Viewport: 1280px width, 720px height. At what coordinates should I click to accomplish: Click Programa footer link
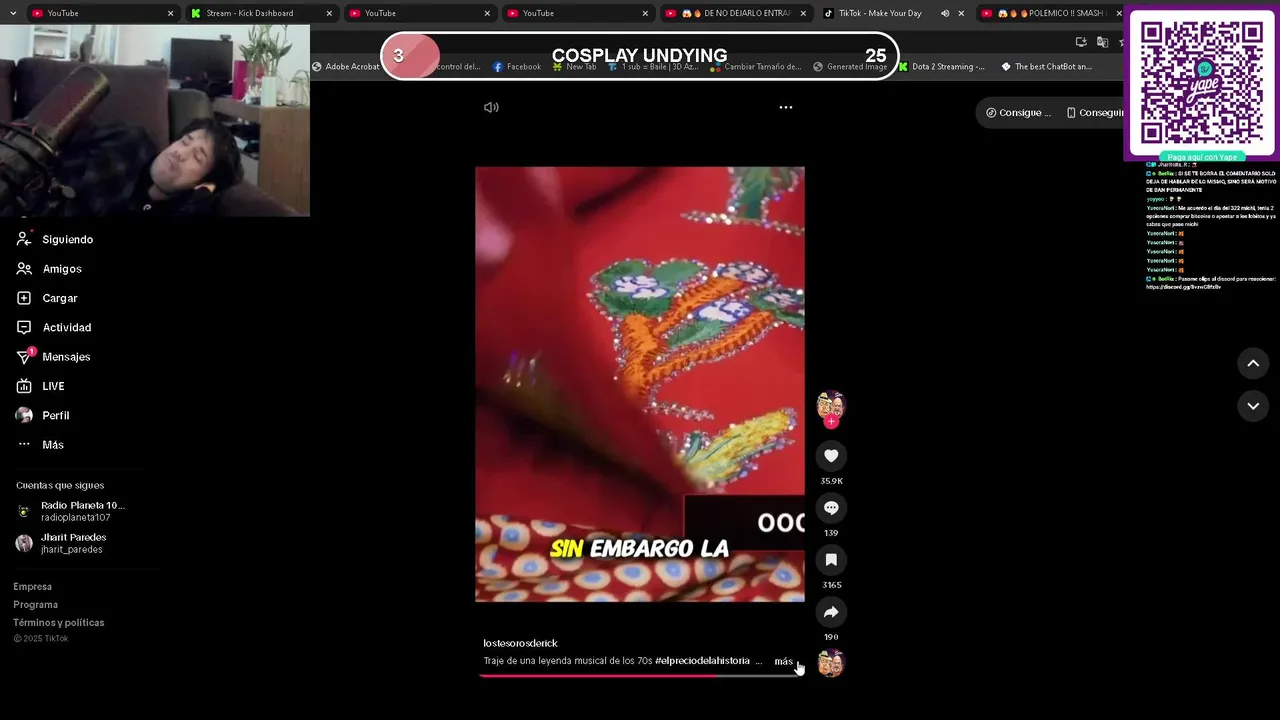coord(36,605)
